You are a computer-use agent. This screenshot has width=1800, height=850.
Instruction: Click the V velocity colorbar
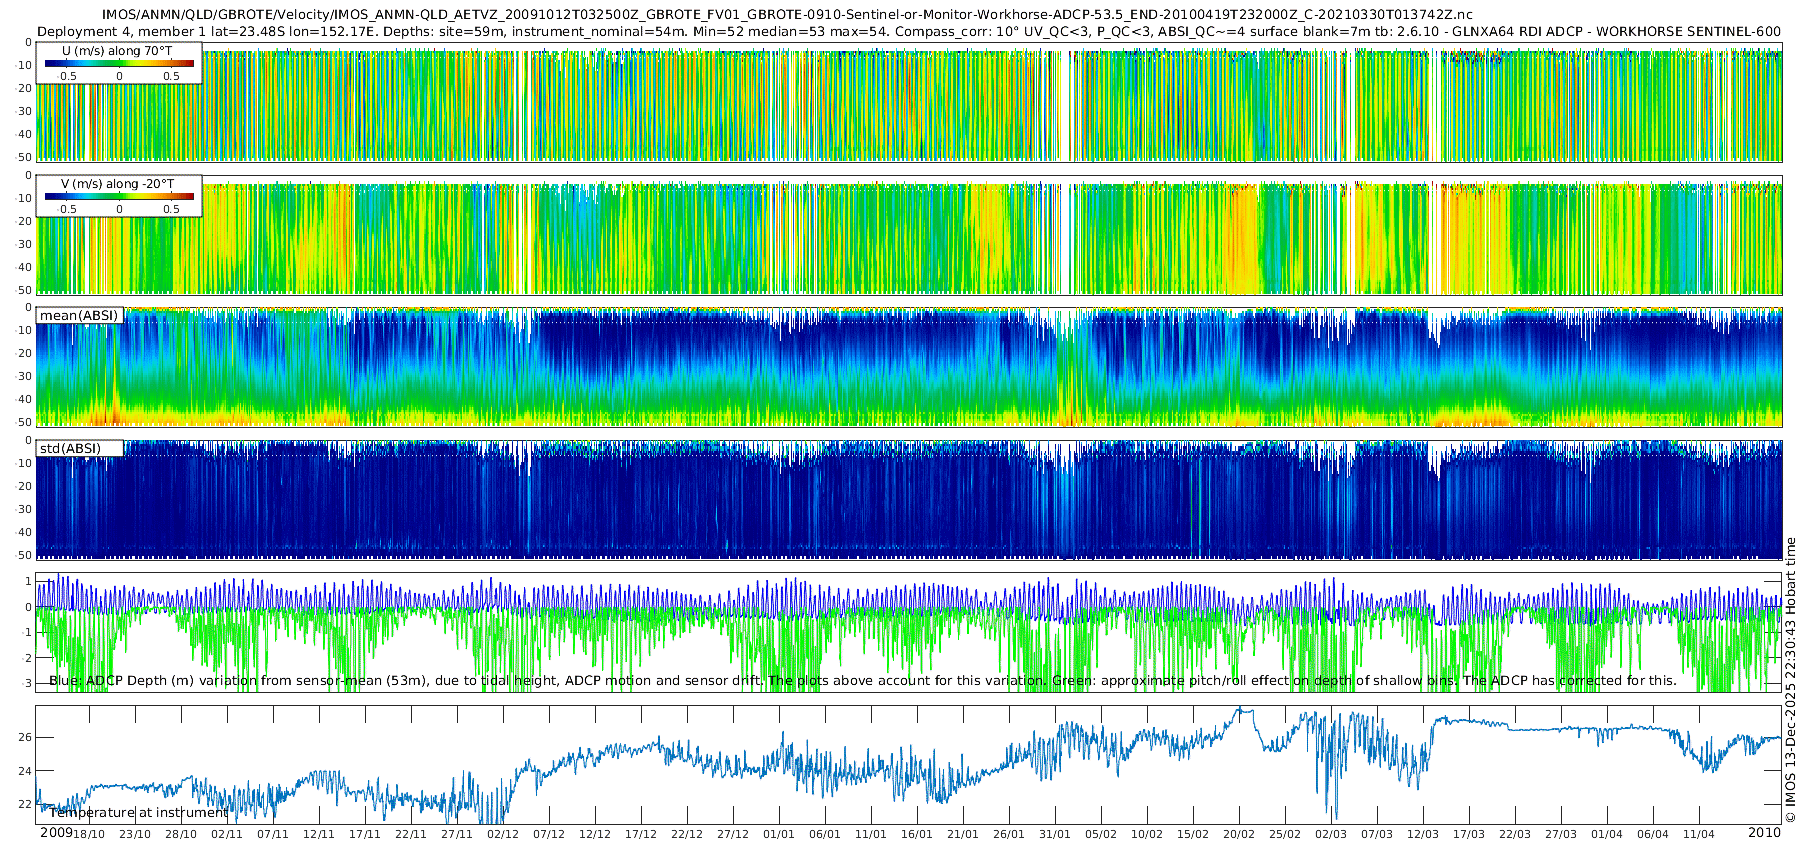tap(119, 197)
